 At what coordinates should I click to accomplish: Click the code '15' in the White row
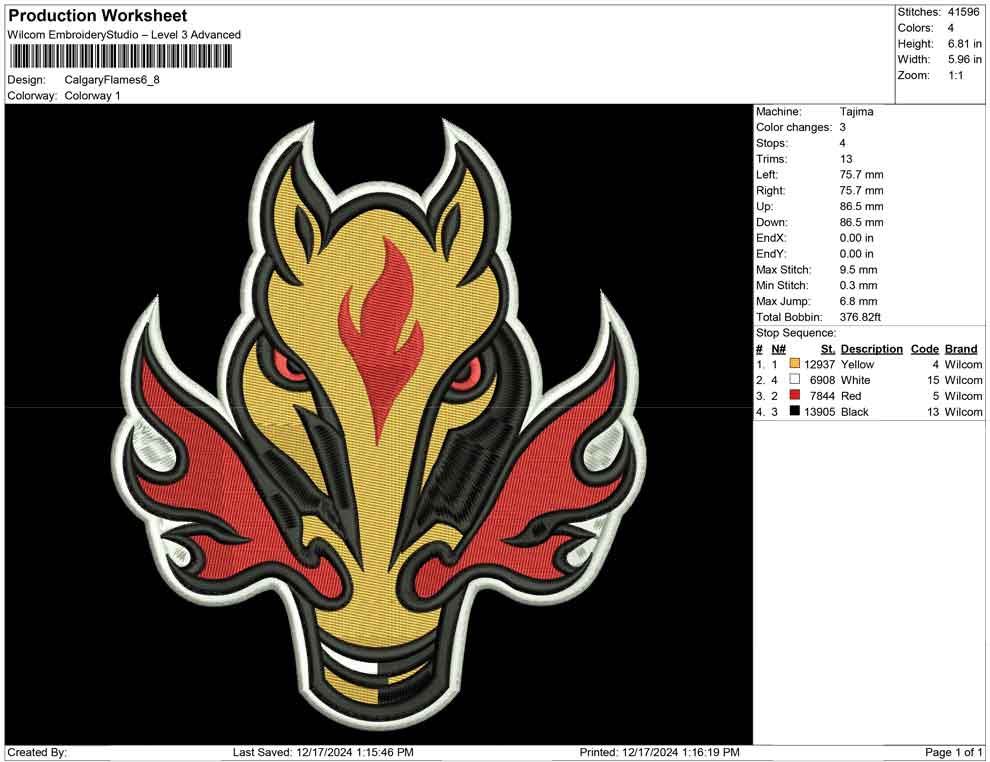933,379
